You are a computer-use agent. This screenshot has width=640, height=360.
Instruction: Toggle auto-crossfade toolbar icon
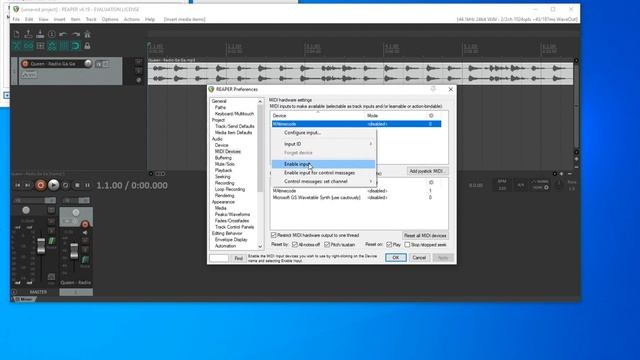point(16,46)
